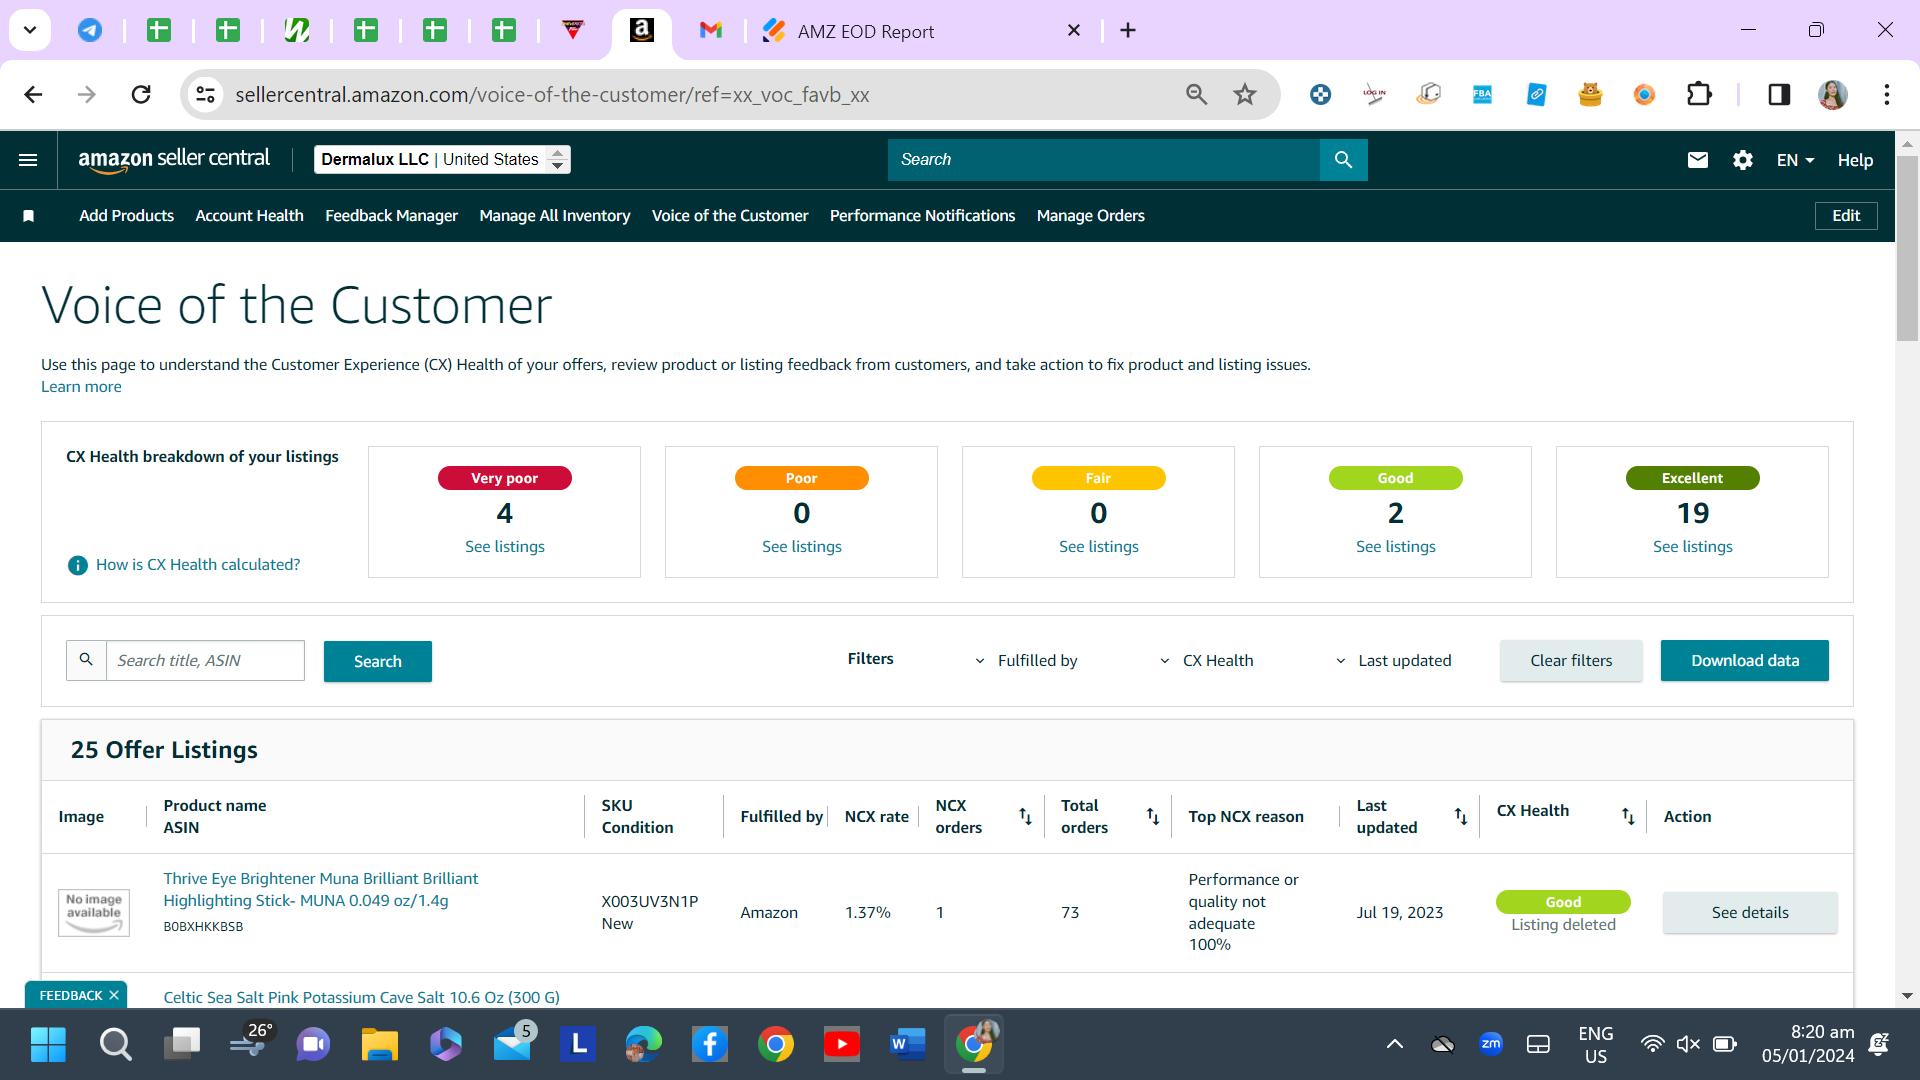The image size is (1920, 1080).
Task: Expand the Last updated filter
Action: coord(1393,661)
